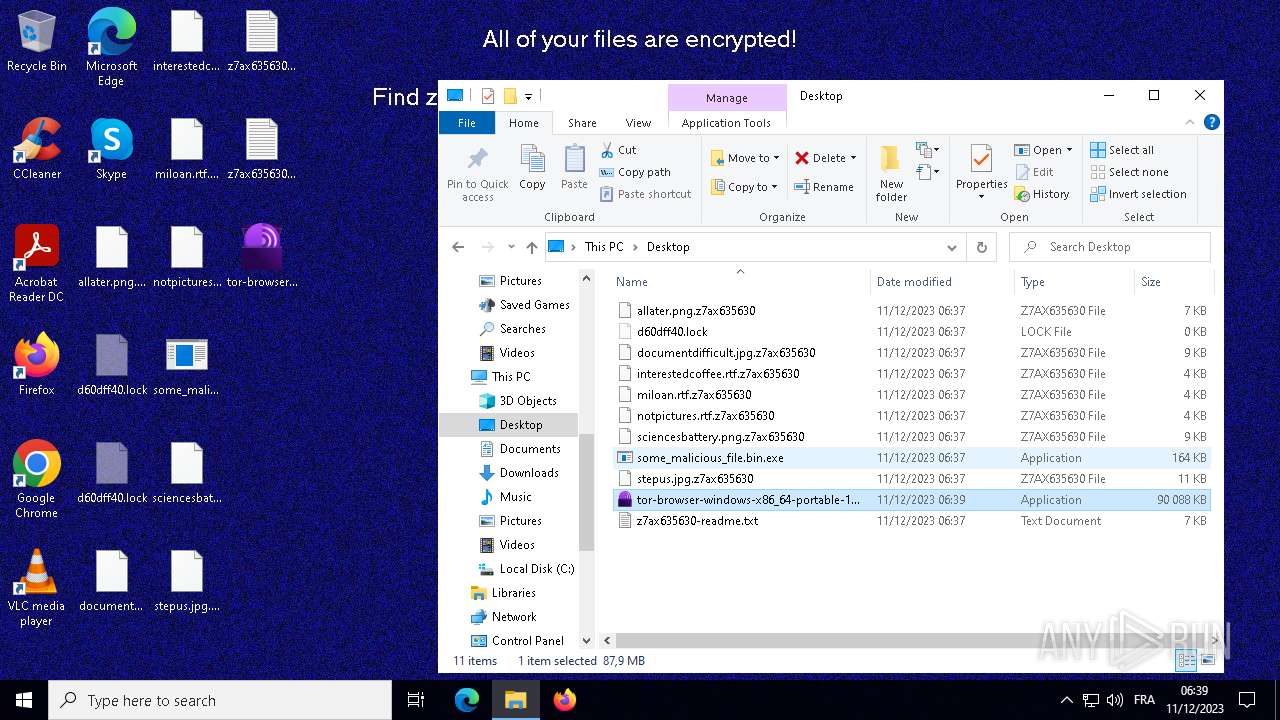Select Skype desktop shortcut

pyautogui.click(x=111, y=149)
